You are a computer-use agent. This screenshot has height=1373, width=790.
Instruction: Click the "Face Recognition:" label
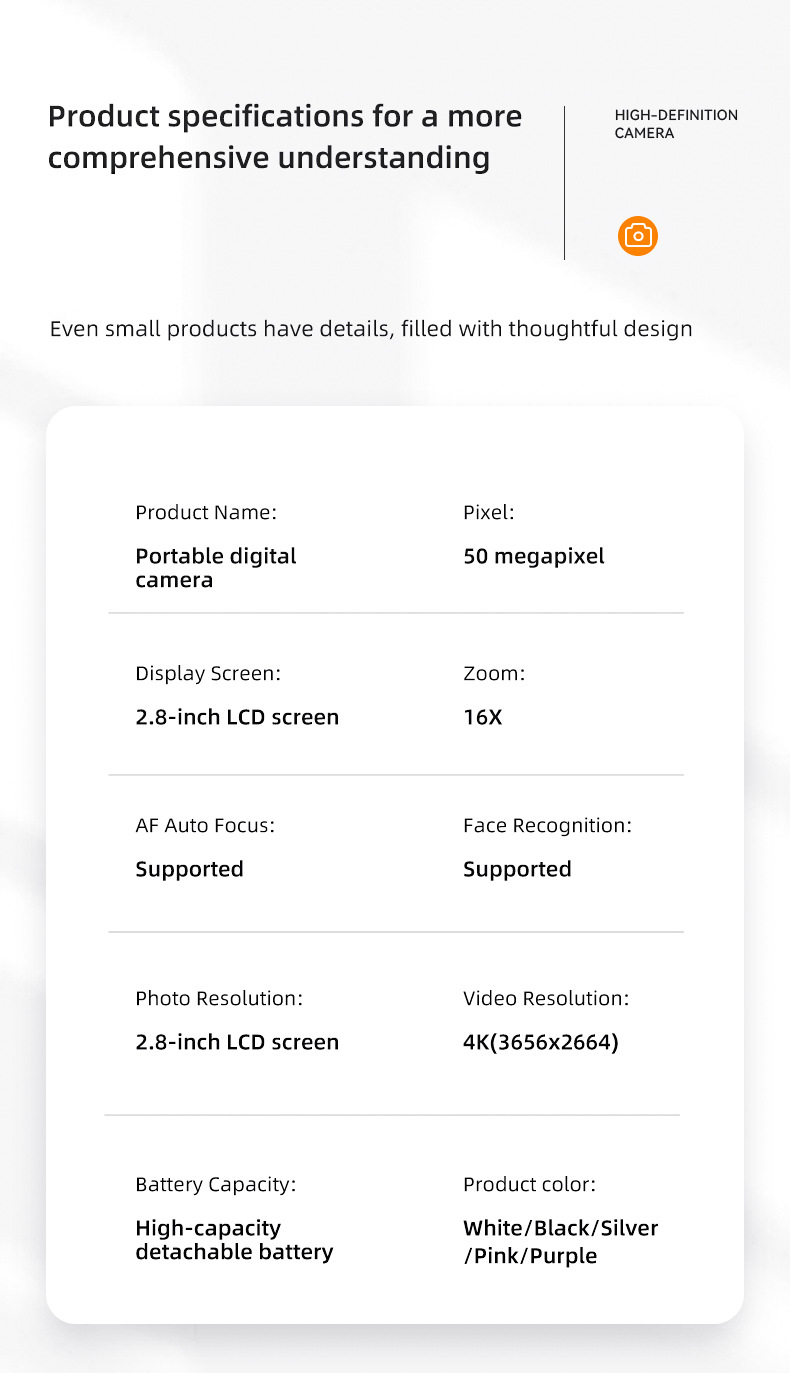click(547, 826)
